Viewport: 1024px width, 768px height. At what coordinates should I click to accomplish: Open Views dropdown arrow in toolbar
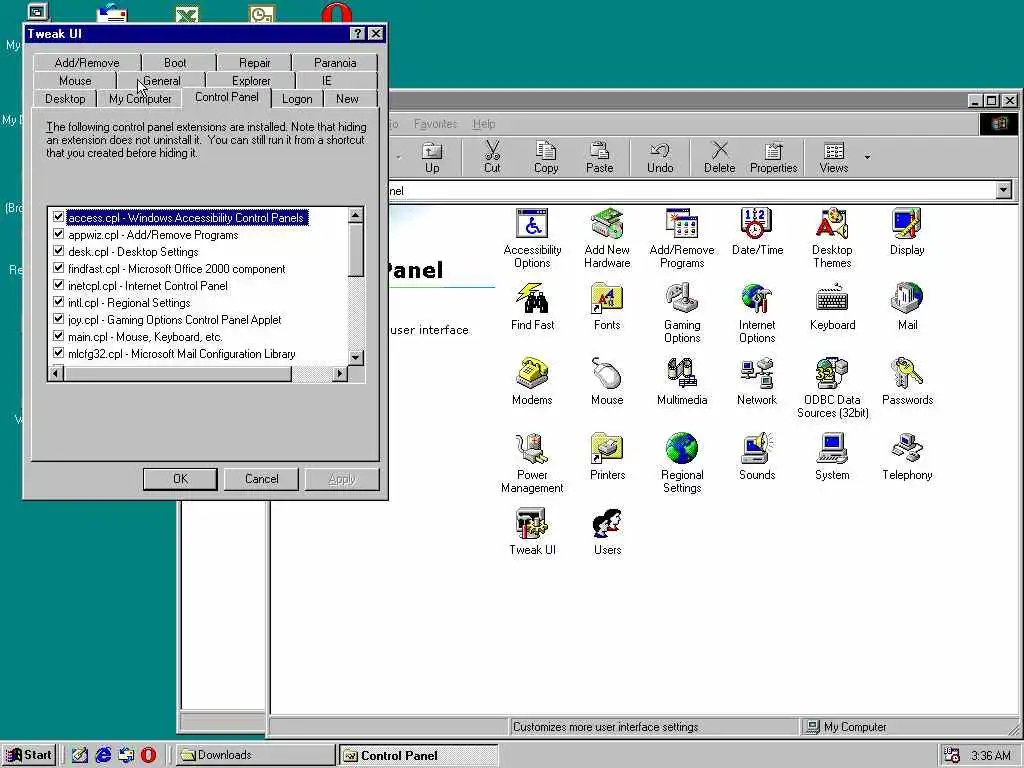[867, 157]
